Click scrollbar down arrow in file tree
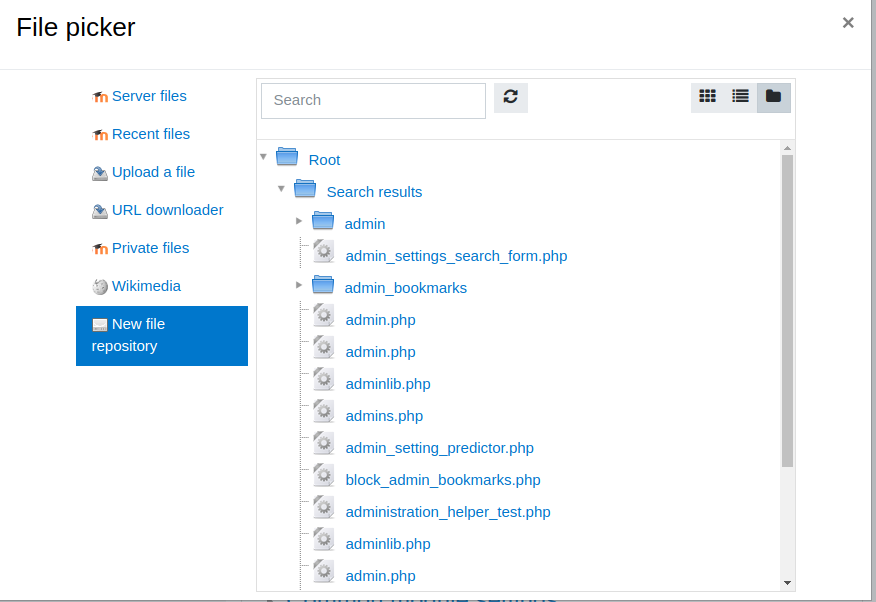Image resolution: width=876 pixels, height=602 pixels. (x=787, y=582)
